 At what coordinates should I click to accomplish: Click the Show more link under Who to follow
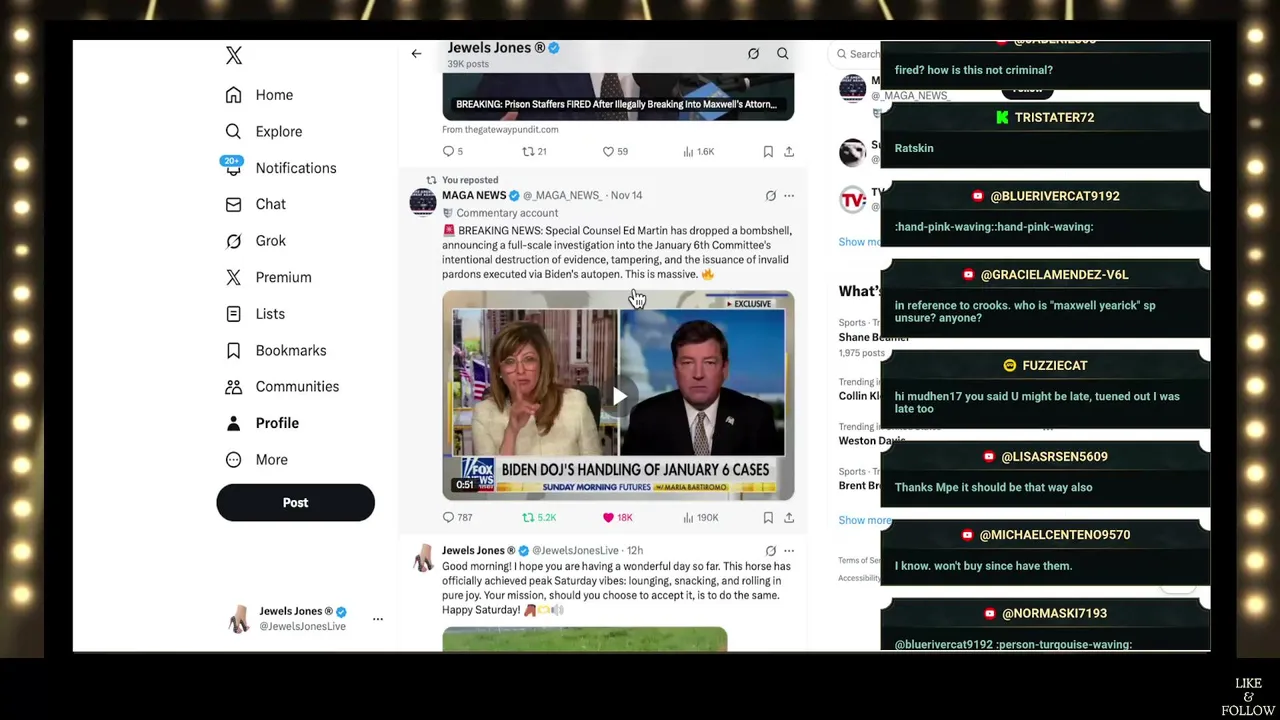point(859,242)
